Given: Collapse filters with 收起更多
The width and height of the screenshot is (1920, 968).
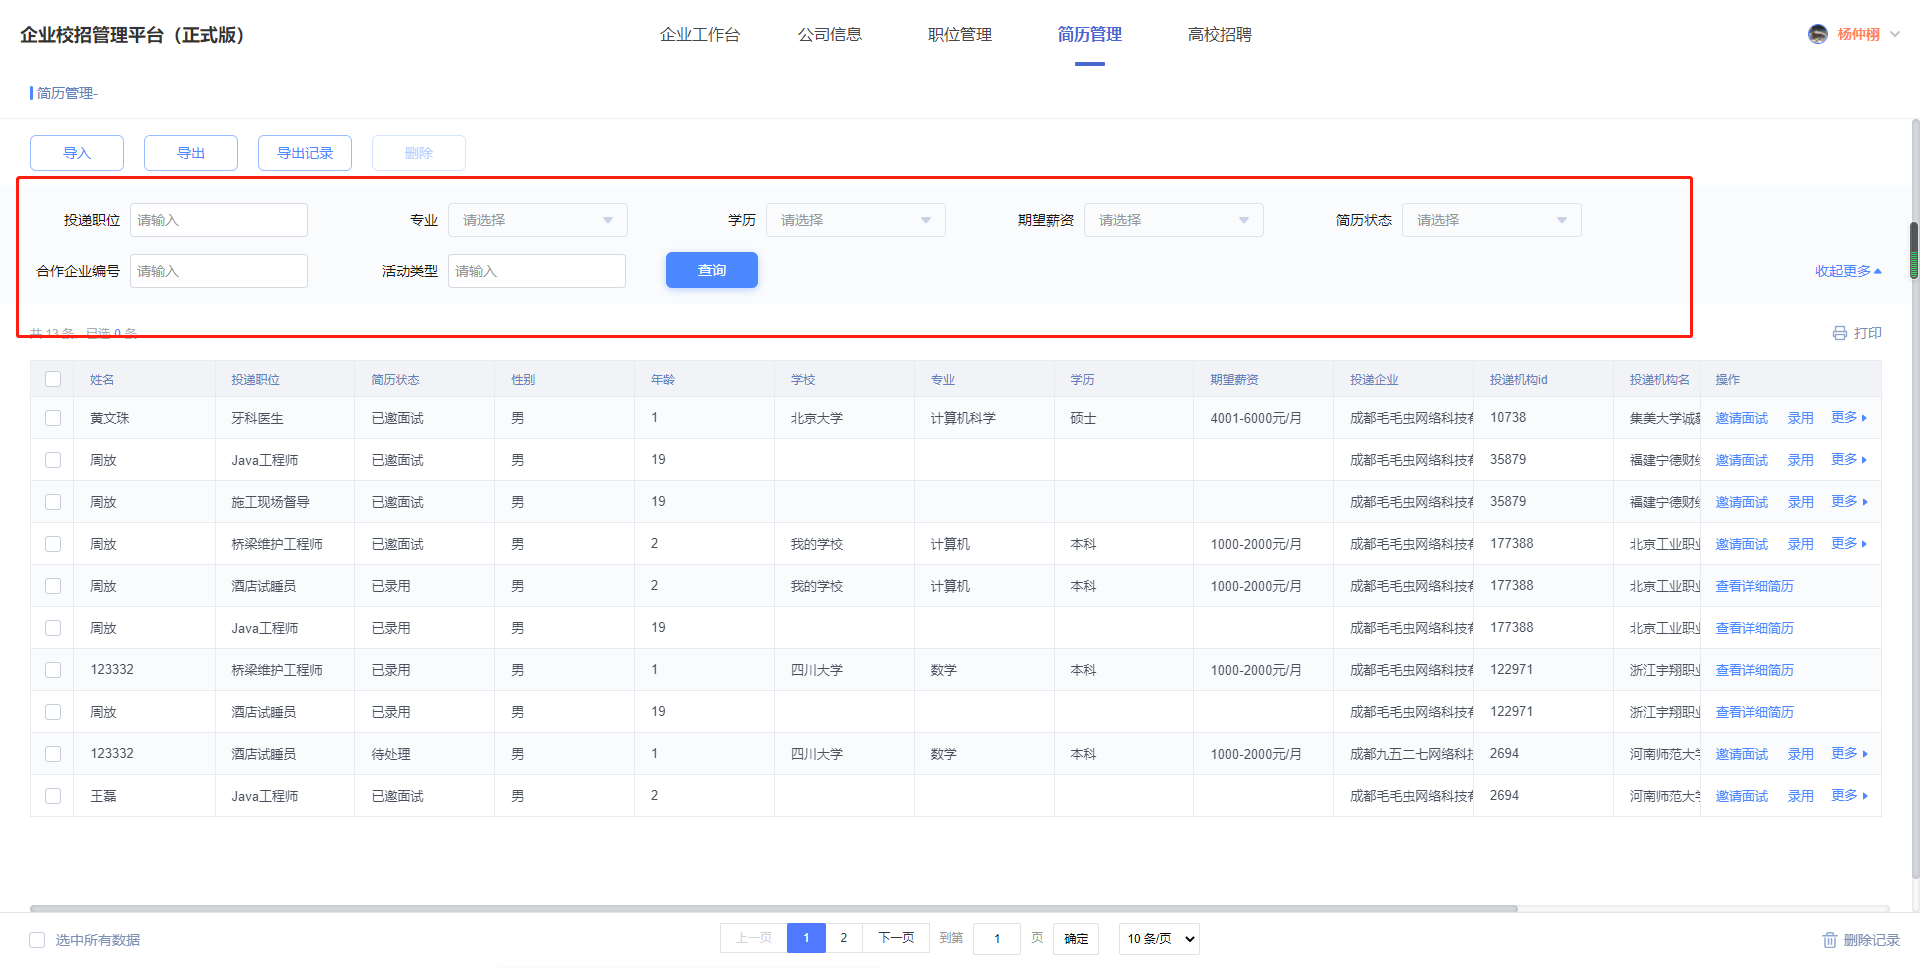Looking at the screenshot, I should tap(1848, 271).
